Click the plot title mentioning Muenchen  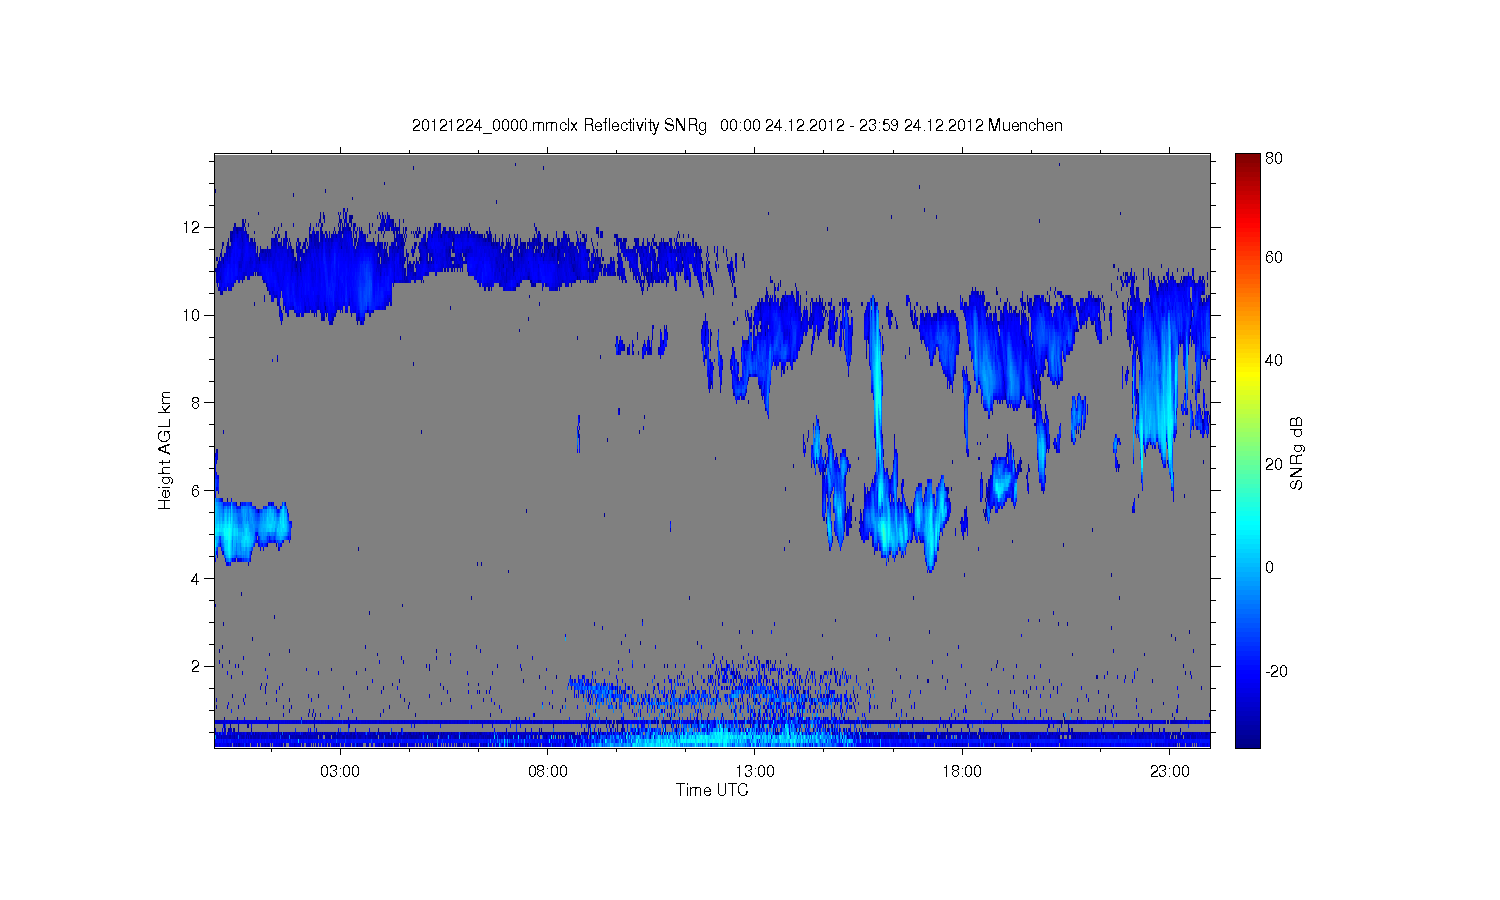[737, 125]
